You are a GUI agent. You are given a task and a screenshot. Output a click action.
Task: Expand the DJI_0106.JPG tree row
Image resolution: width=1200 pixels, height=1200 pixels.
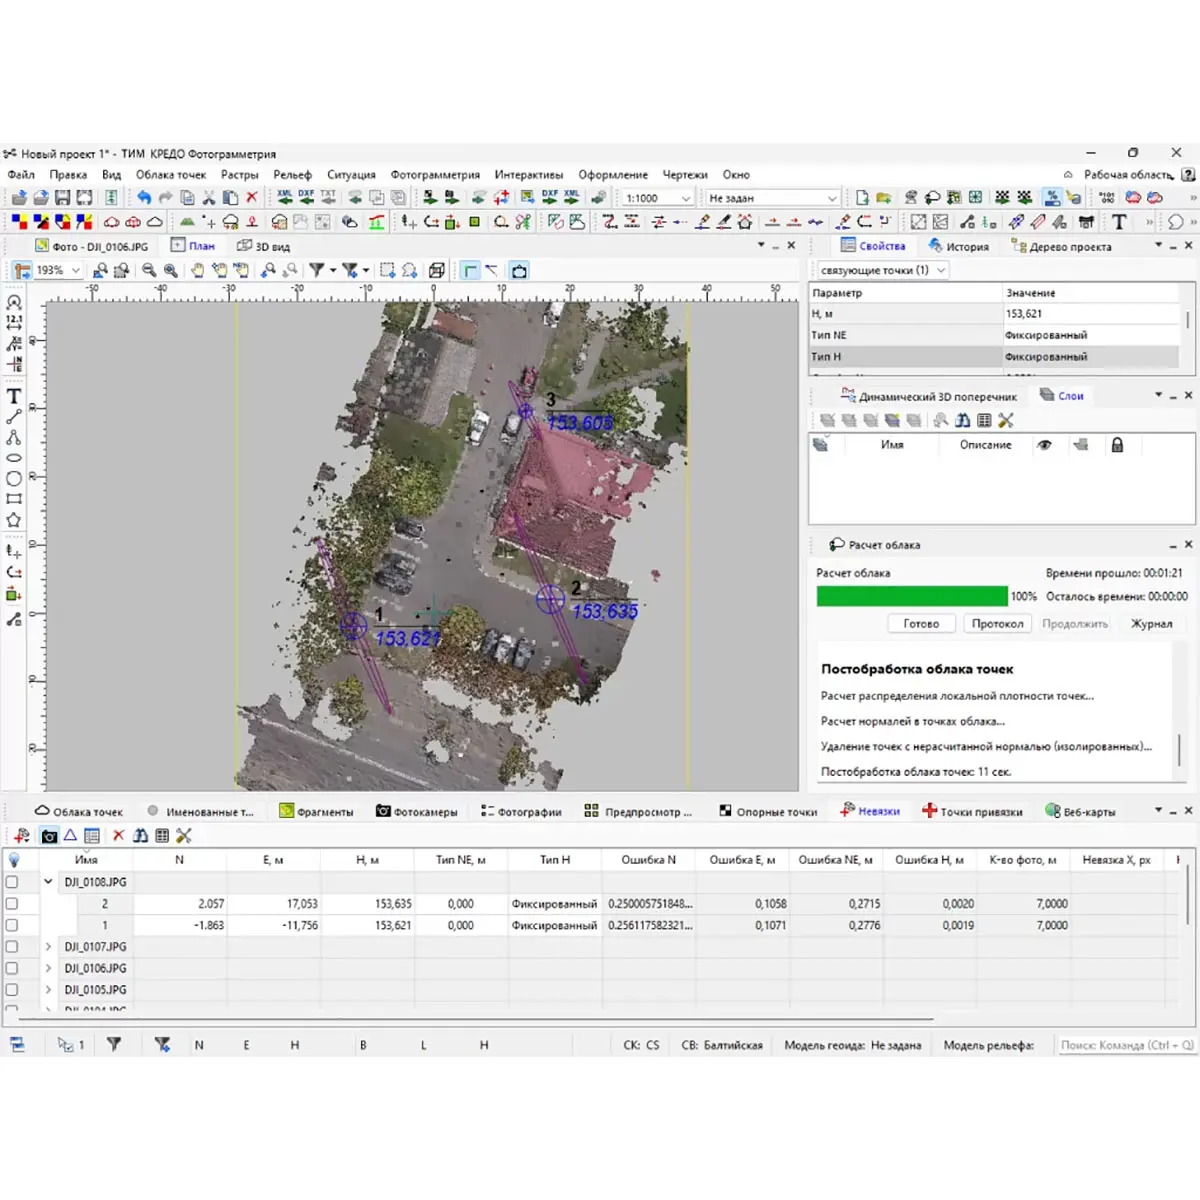click(48, 968)
